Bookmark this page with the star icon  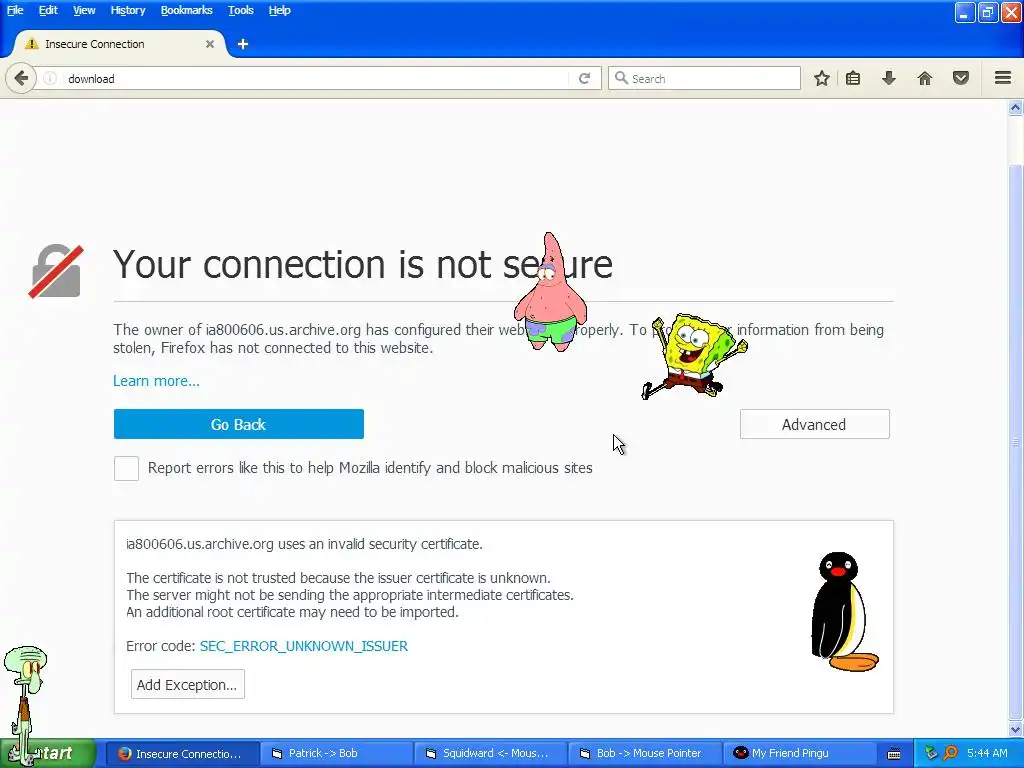point(822,78)
